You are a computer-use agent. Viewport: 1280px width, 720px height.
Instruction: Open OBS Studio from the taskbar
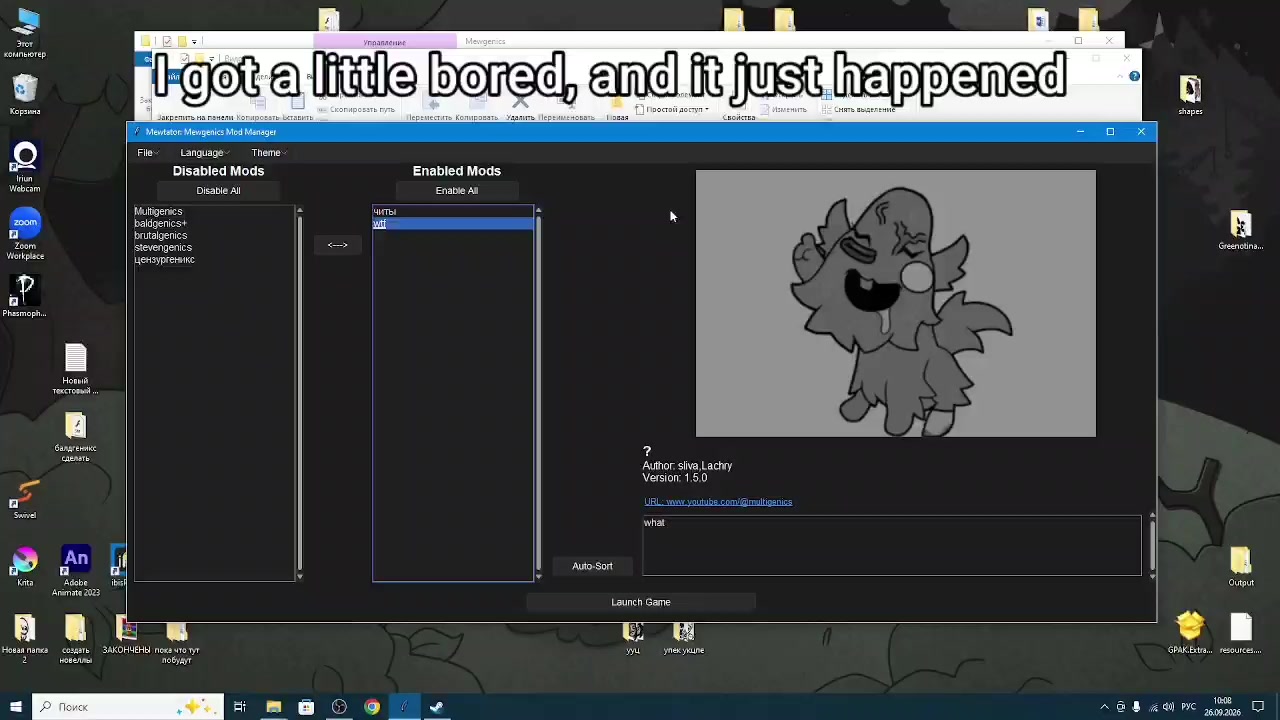pos(339,707)
